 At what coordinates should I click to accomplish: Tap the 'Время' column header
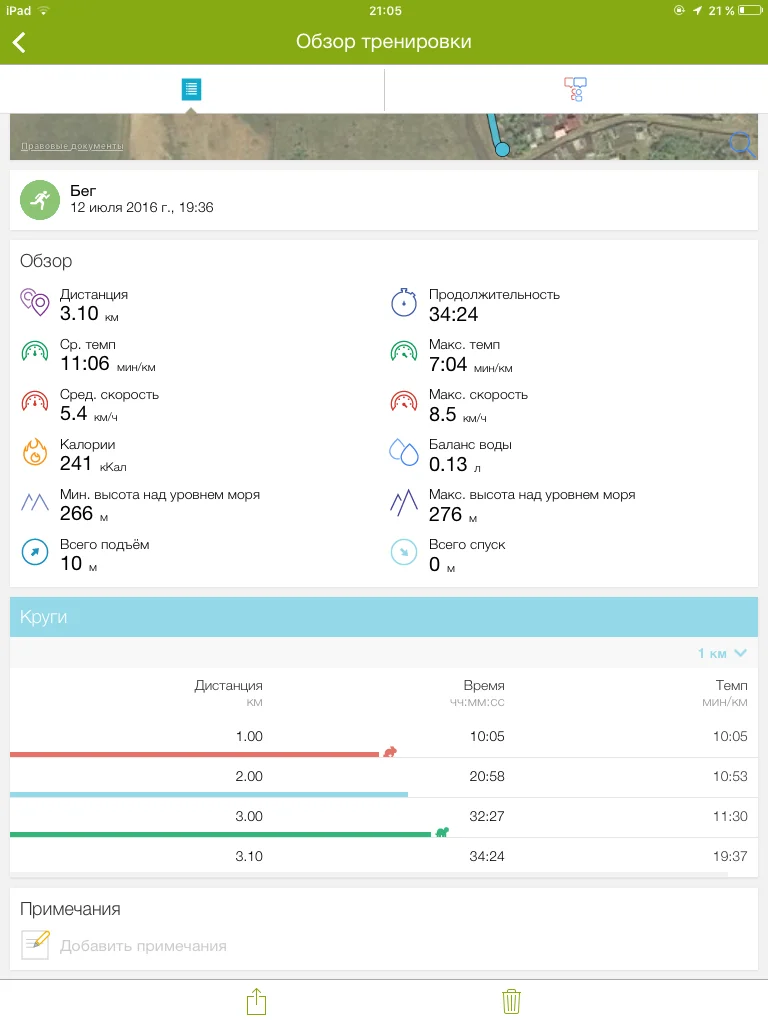point(484,686)
